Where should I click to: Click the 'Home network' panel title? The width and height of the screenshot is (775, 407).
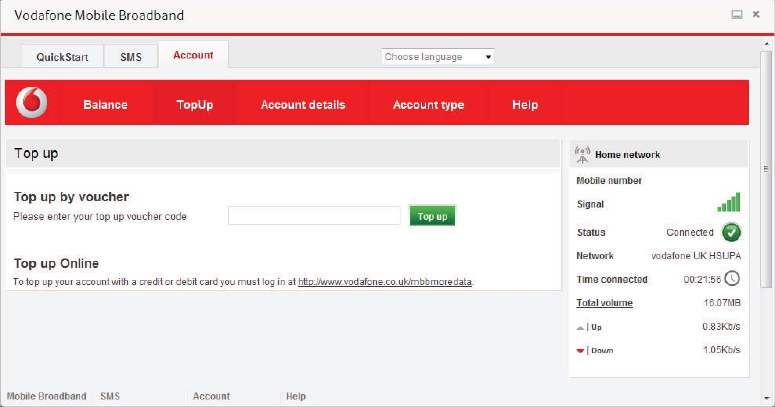tap(627, 155)
